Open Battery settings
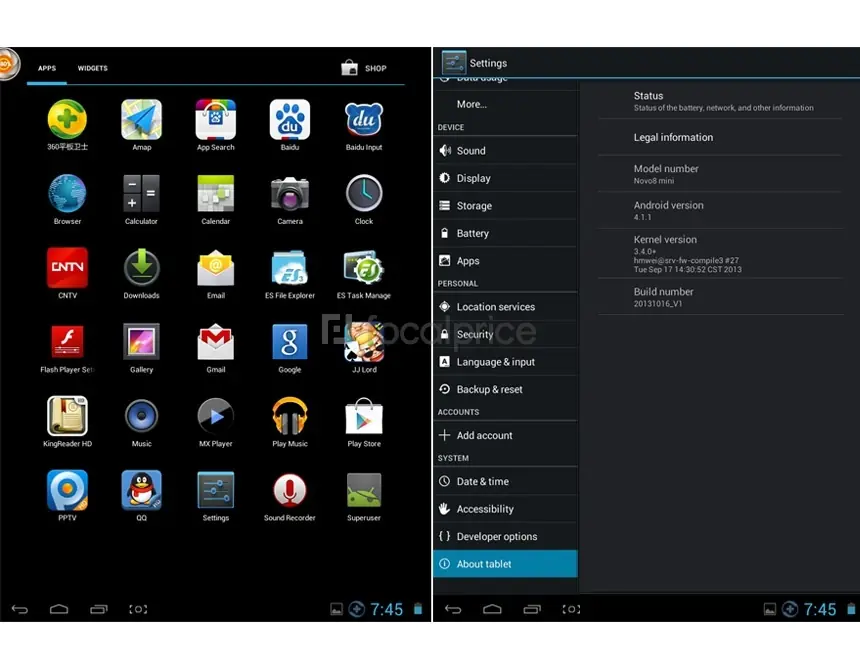Image resolution: width=860 pixels, height=666 pixels. tap(505, 233)
